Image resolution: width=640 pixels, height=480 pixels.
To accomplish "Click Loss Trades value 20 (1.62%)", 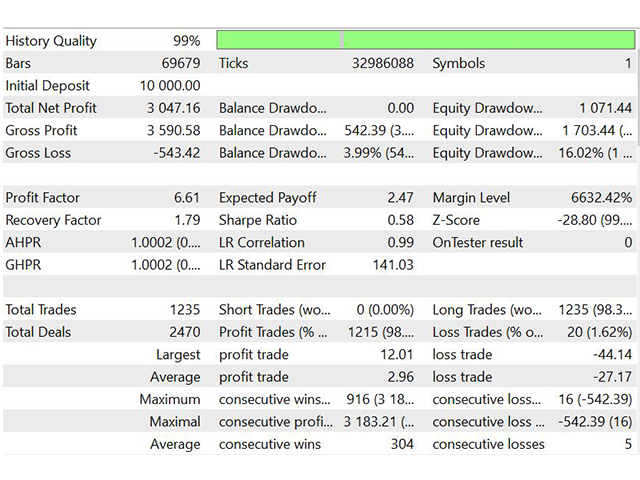I will click(599, 332).
